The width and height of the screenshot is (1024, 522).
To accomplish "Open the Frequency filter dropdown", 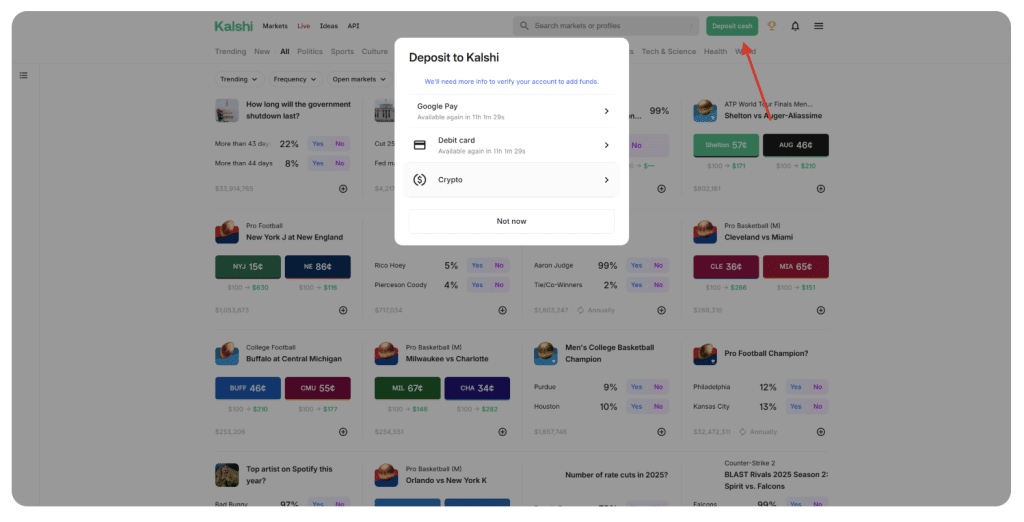I will point(294,79).
